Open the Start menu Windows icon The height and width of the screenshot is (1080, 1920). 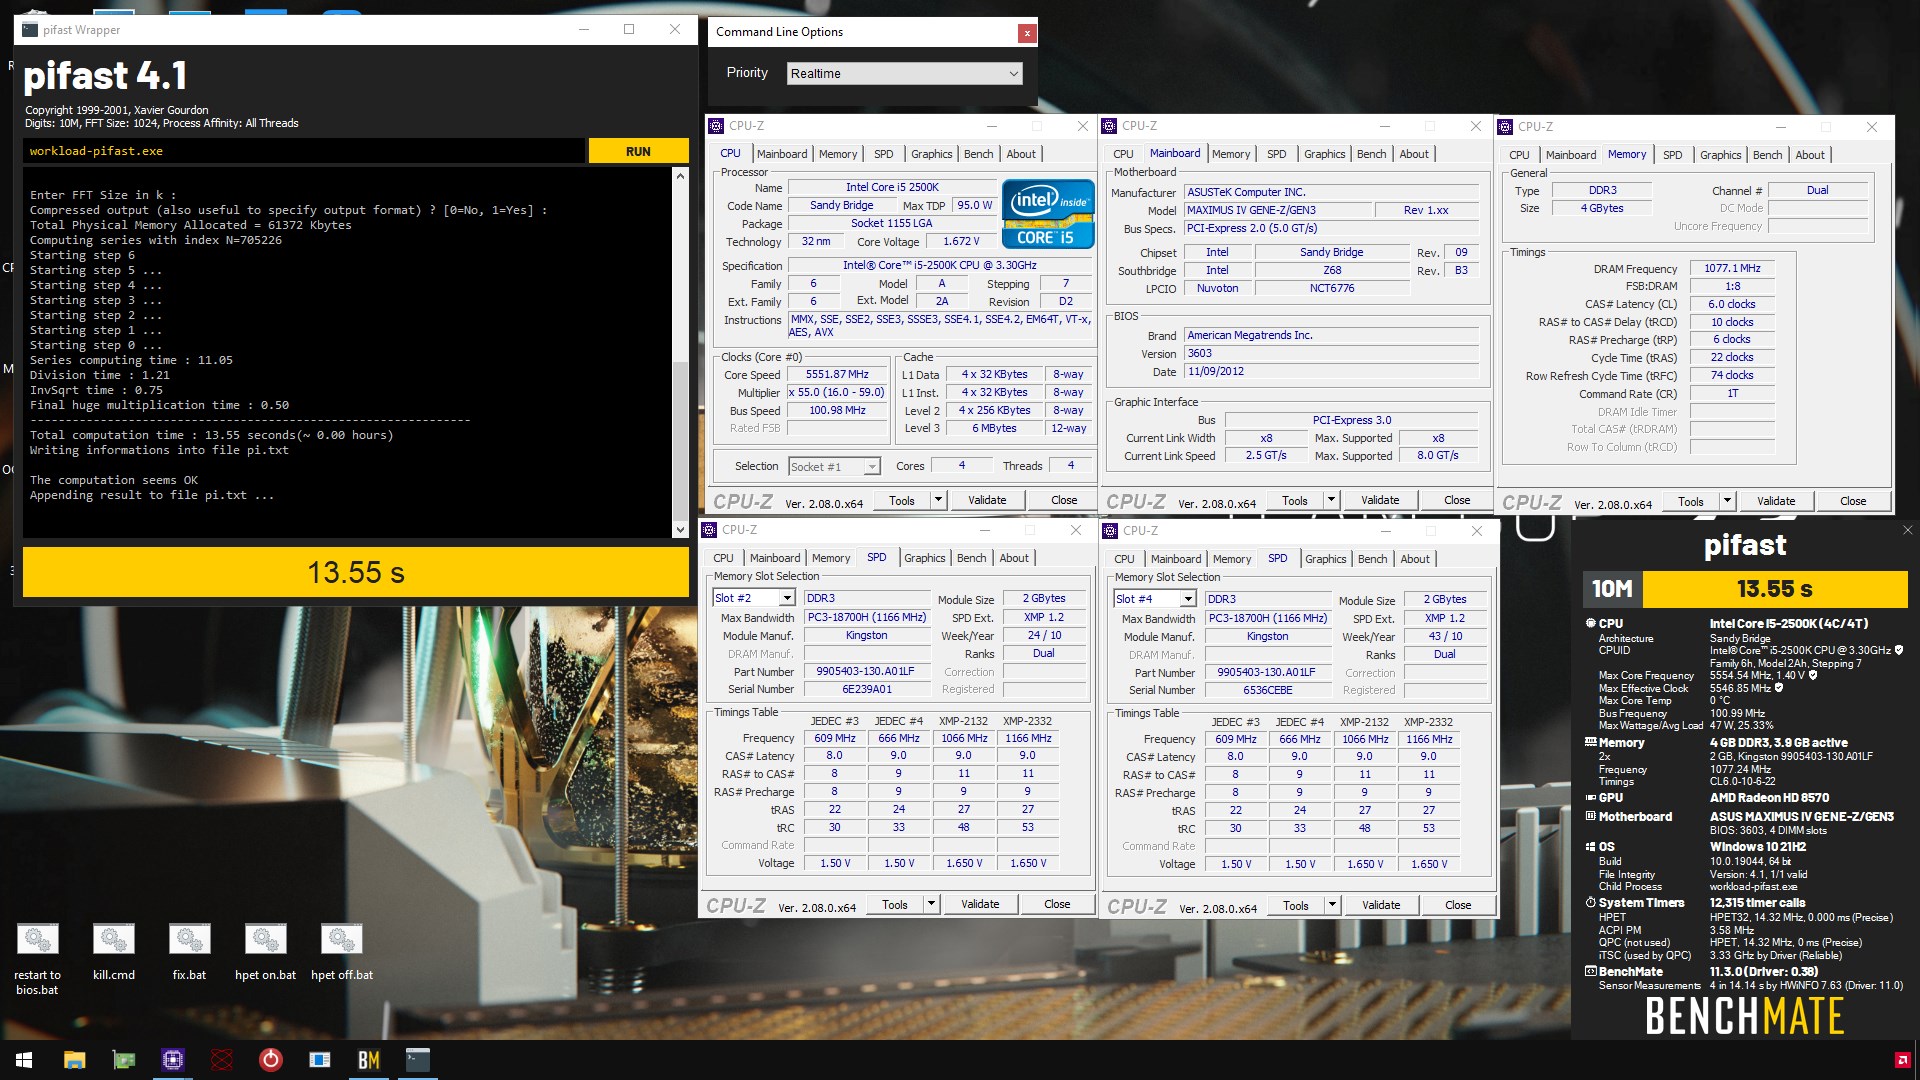tap(24, 1060)
